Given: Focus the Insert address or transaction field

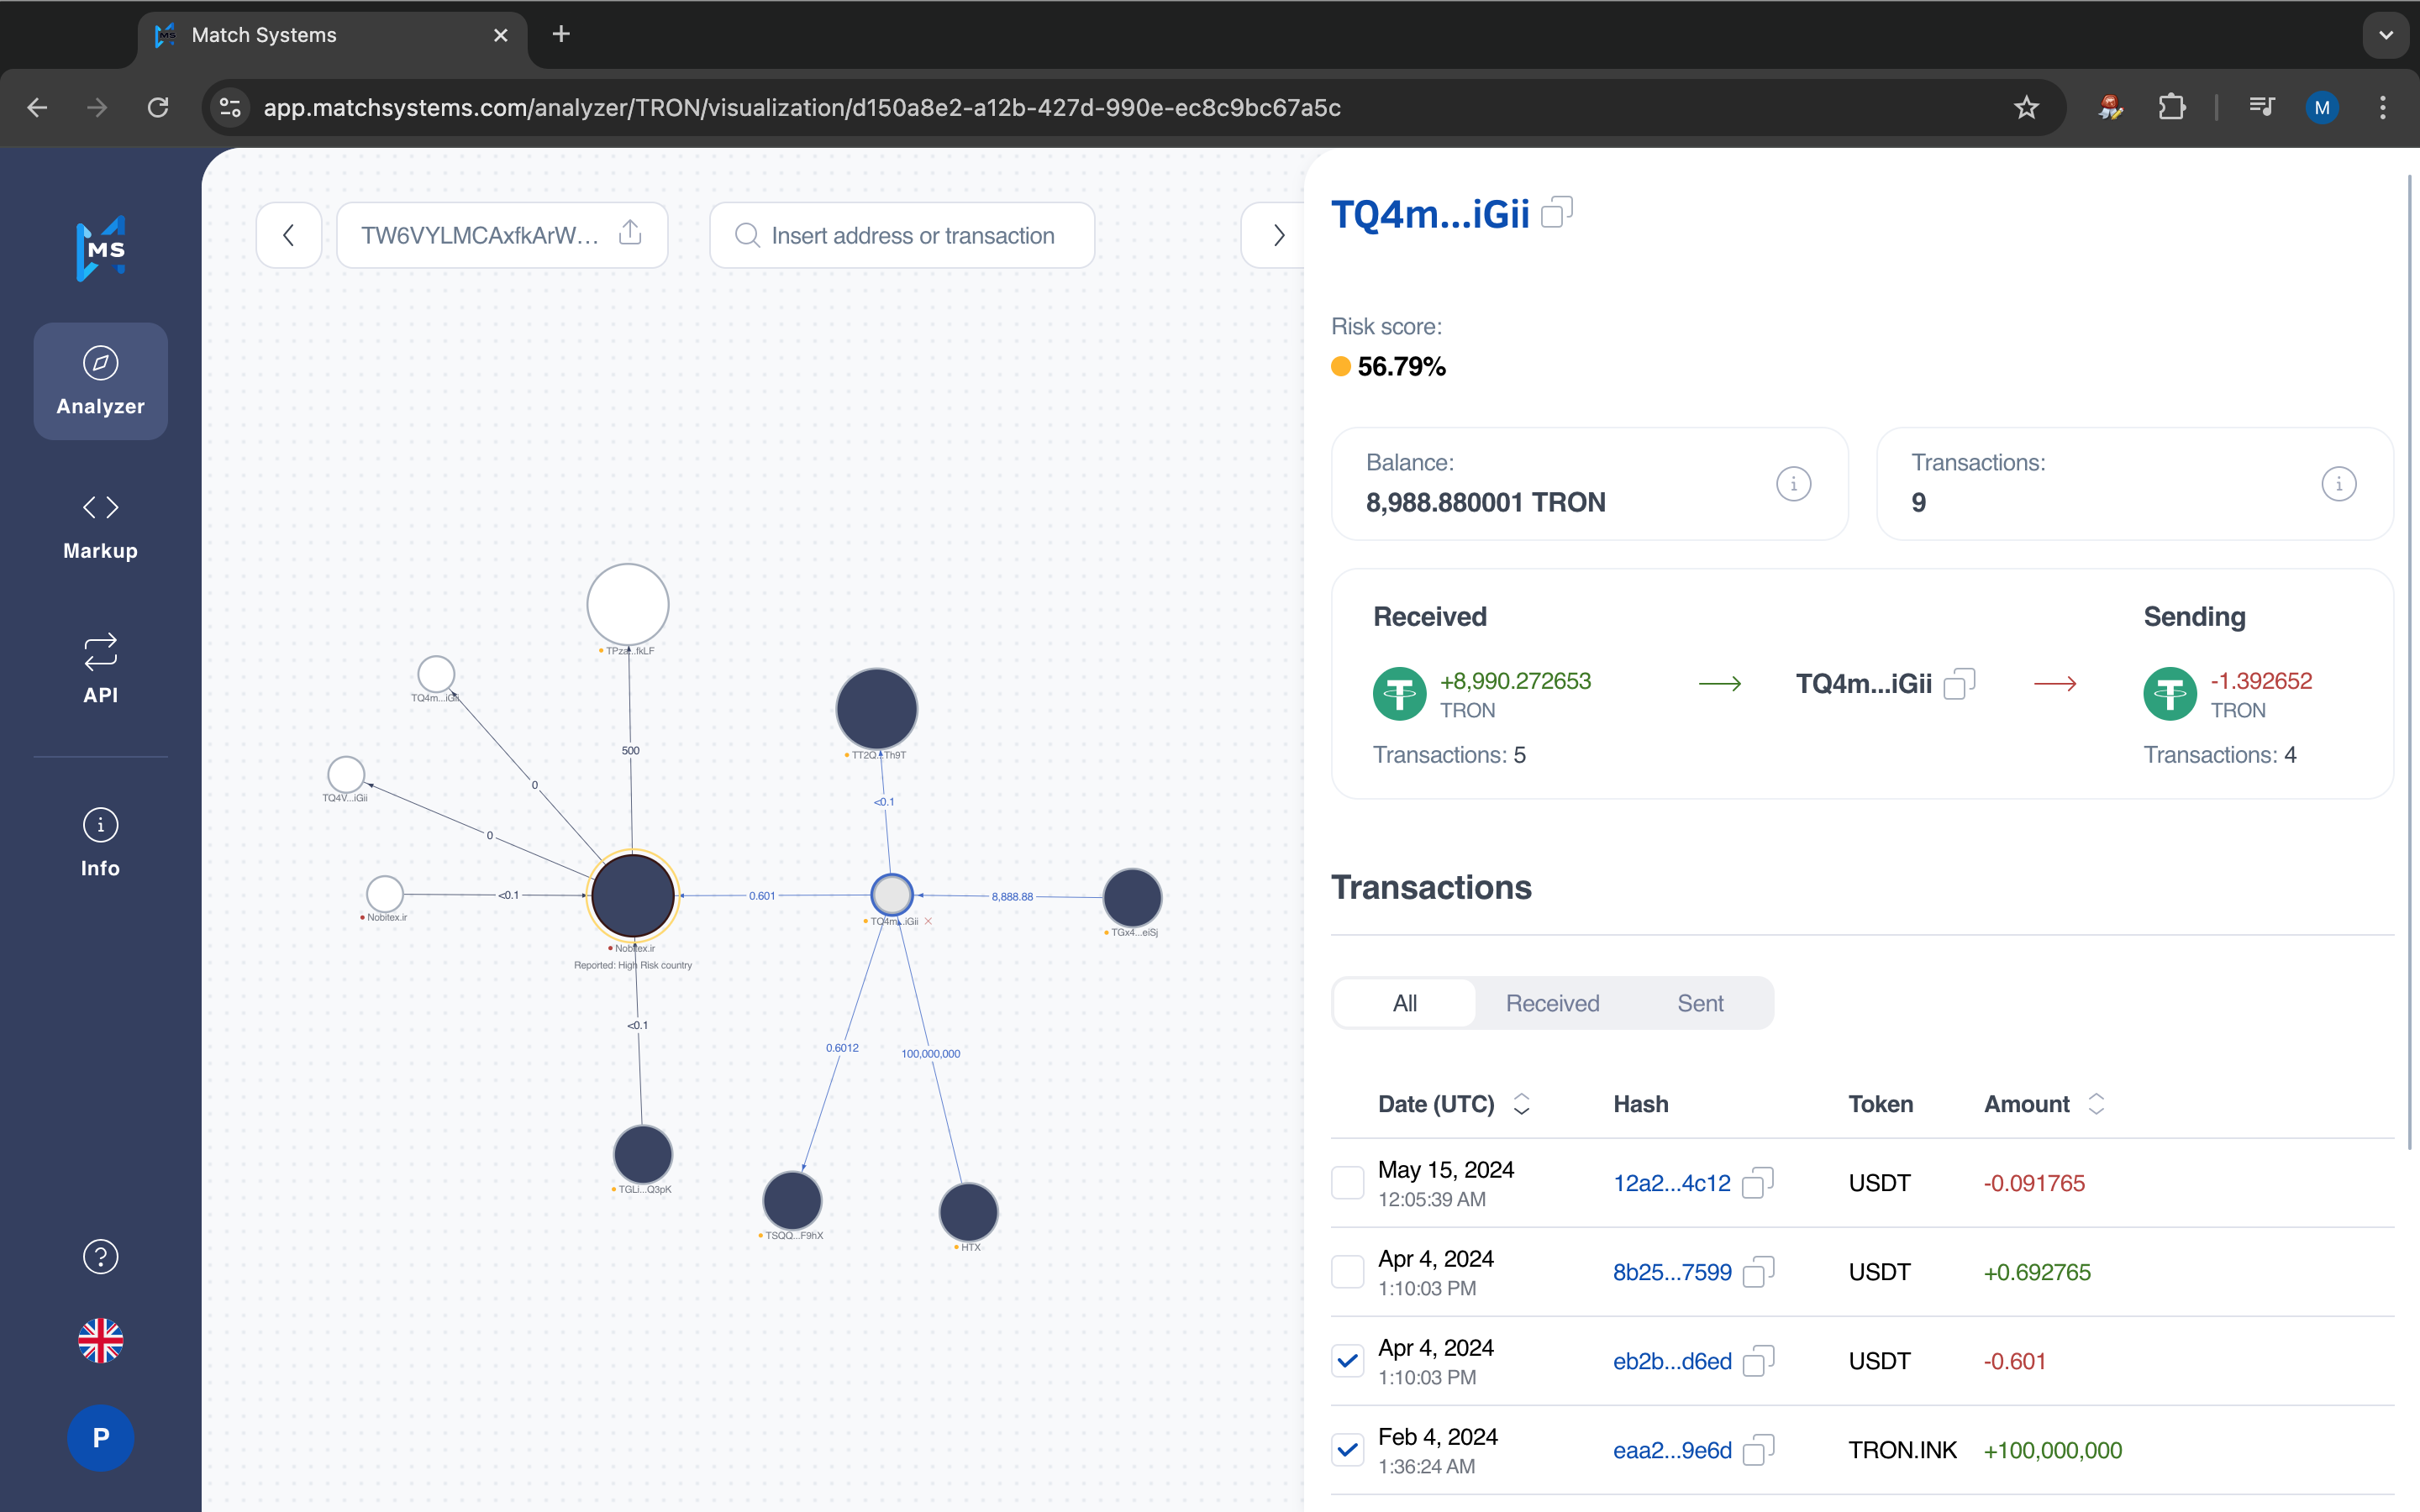Looking at the screenshot, I should [x=912, y=235].
